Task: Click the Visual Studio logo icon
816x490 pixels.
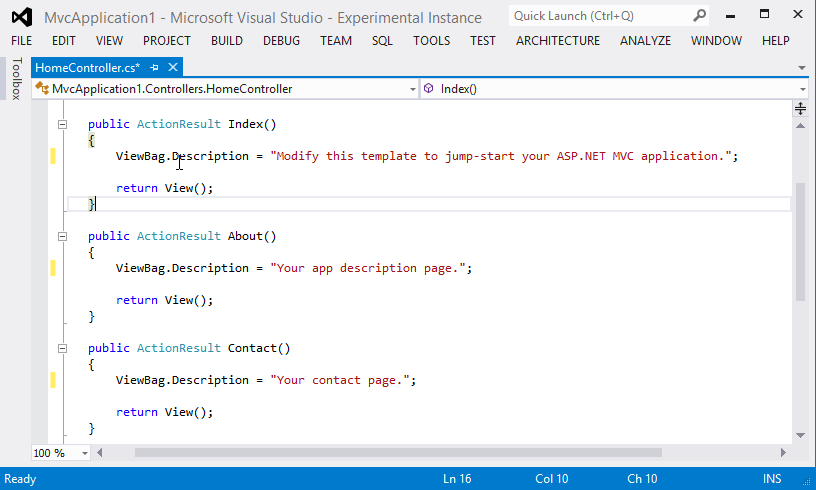Action: click(x=21, y=17)
